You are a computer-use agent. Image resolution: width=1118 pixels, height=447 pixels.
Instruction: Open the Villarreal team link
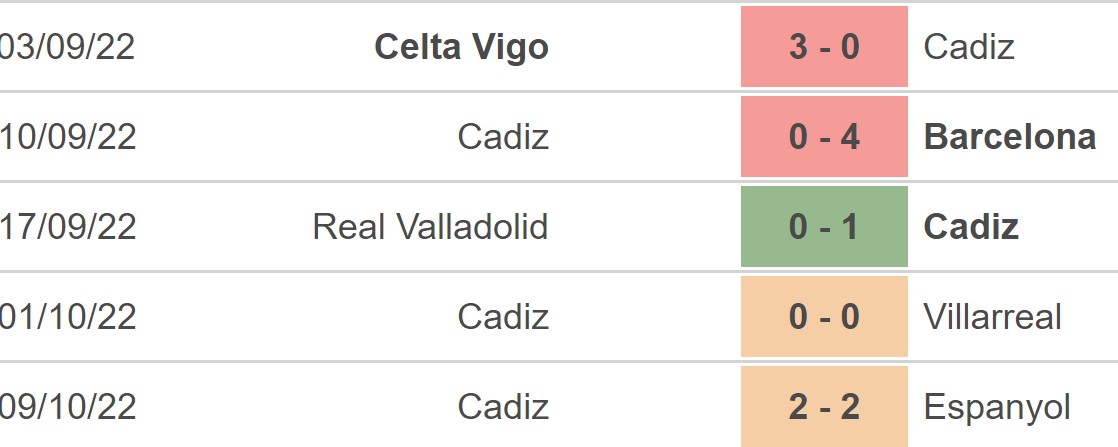click(x=992, y=317)
